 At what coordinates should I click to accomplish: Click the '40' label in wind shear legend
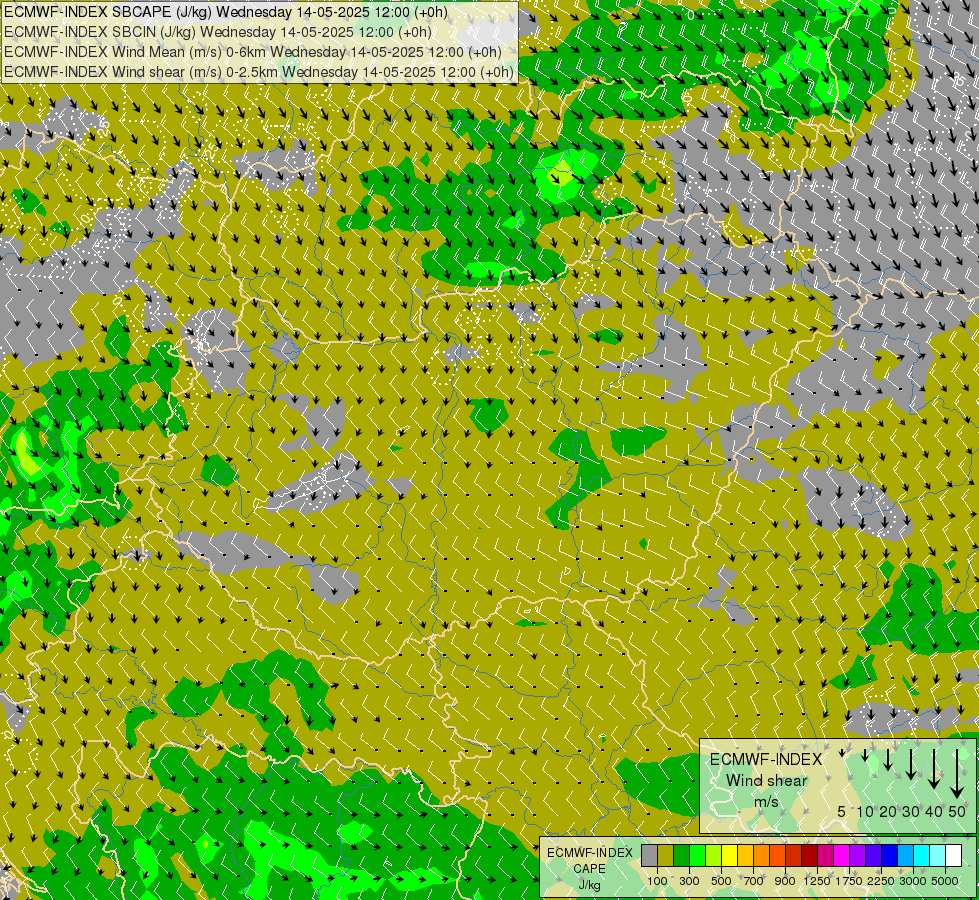934,811
